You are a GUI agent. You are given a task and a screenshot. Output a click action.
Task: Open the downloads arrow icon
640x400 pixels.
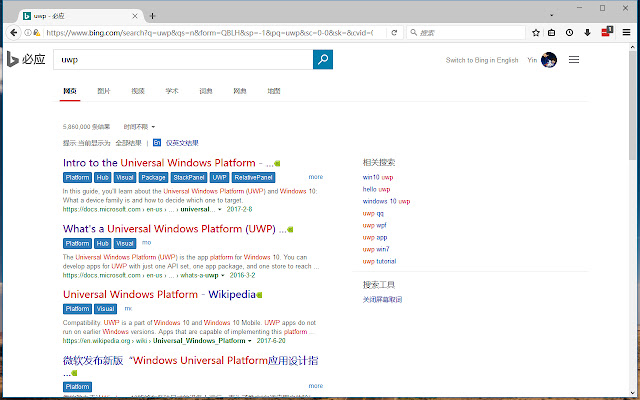[x=587, y=33]
